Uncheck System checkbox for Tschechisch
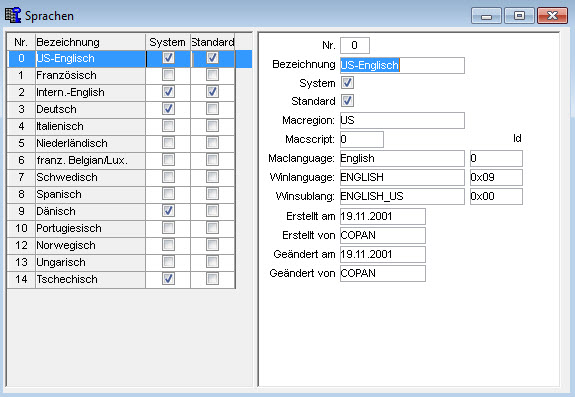Viewport: 575px width, 397px height. (168, 279)
